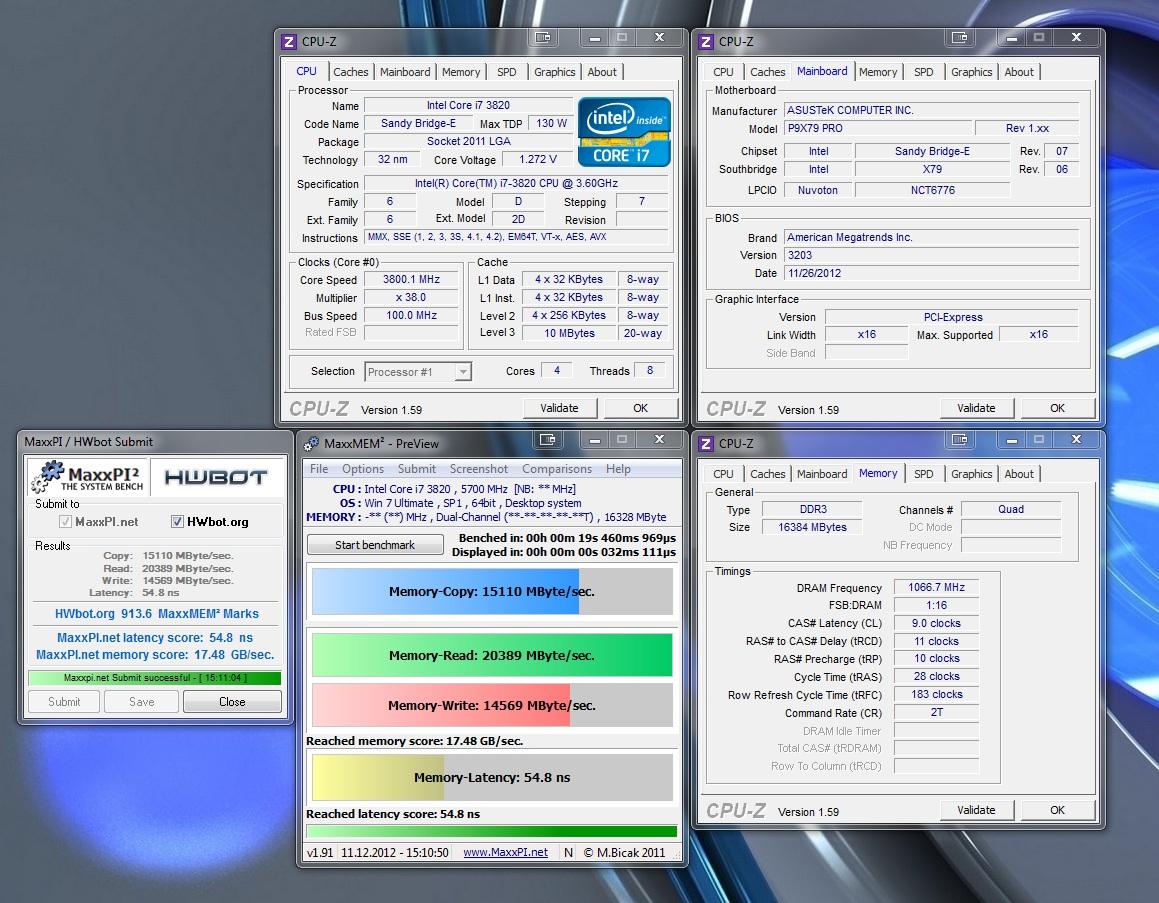Click the extra toolbar icon in MaxxMEM title bar
This screenshot has height=903, width=1159.
pyautogui.click(x=547, y=440)
